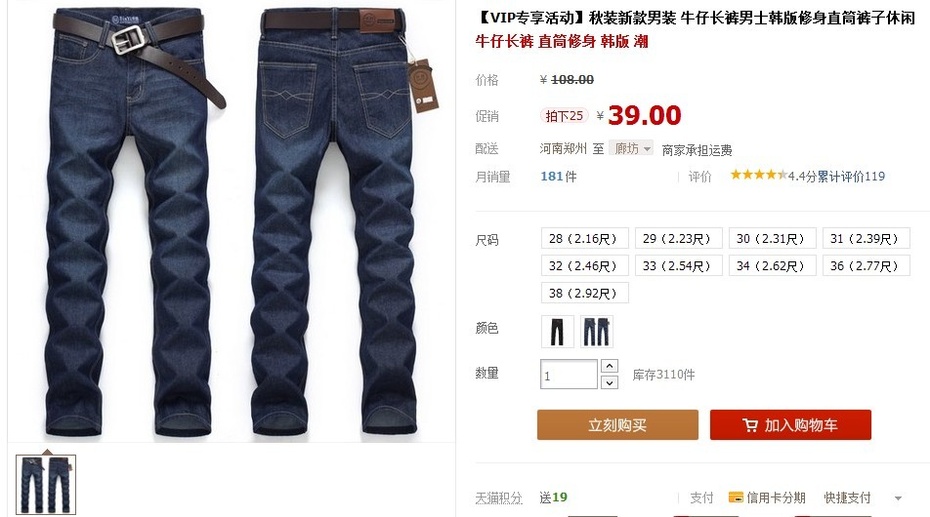Select the blue jeans color swatch

click(x=597, y=331)
